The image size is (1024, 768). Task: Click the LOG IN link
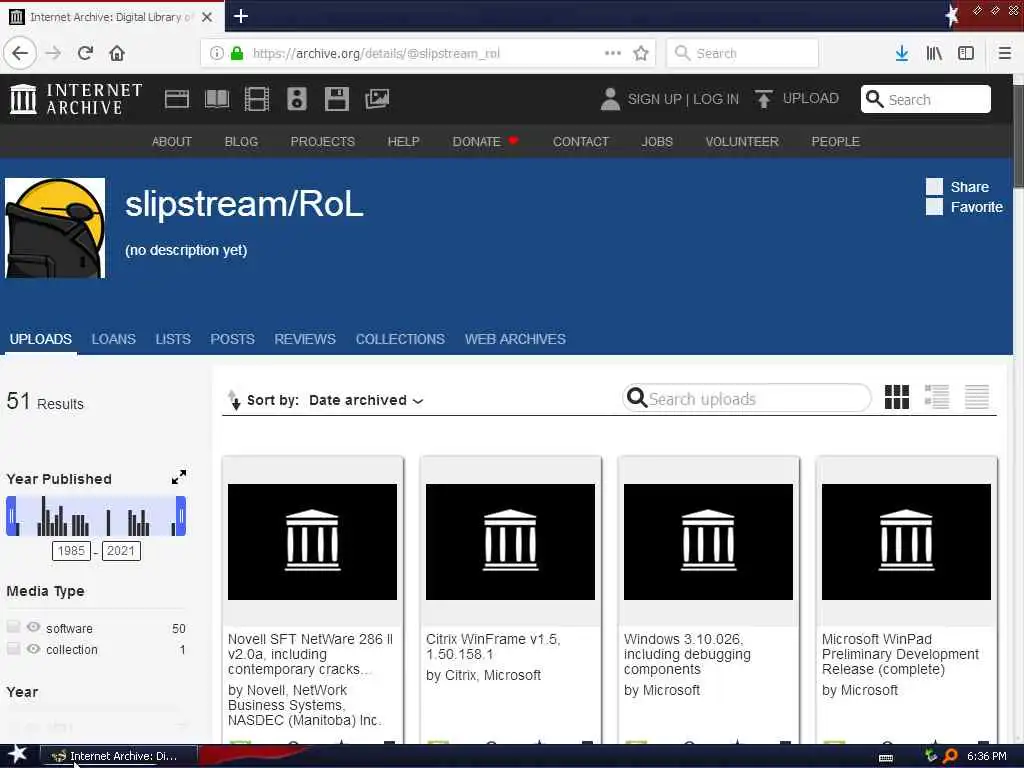(716, 99)
